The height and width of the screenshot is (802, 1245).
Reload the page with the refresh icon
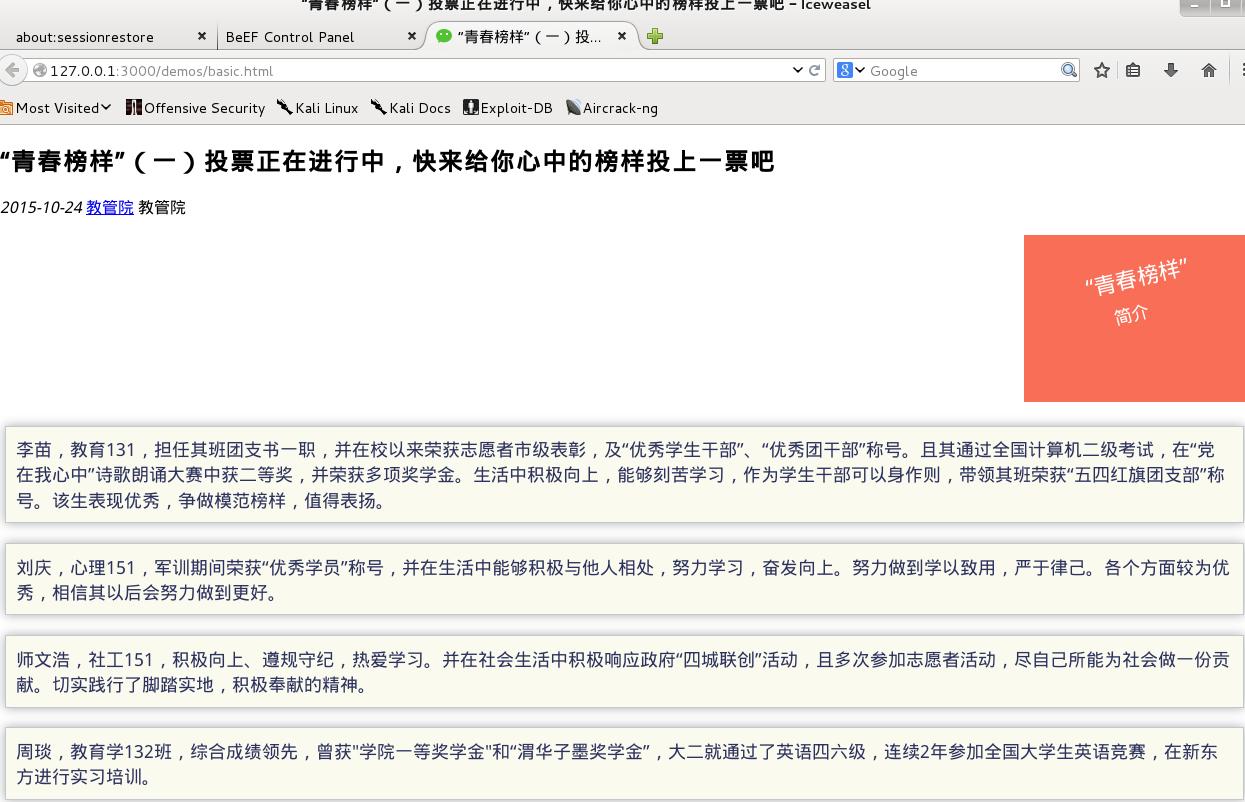click(815, 70)
